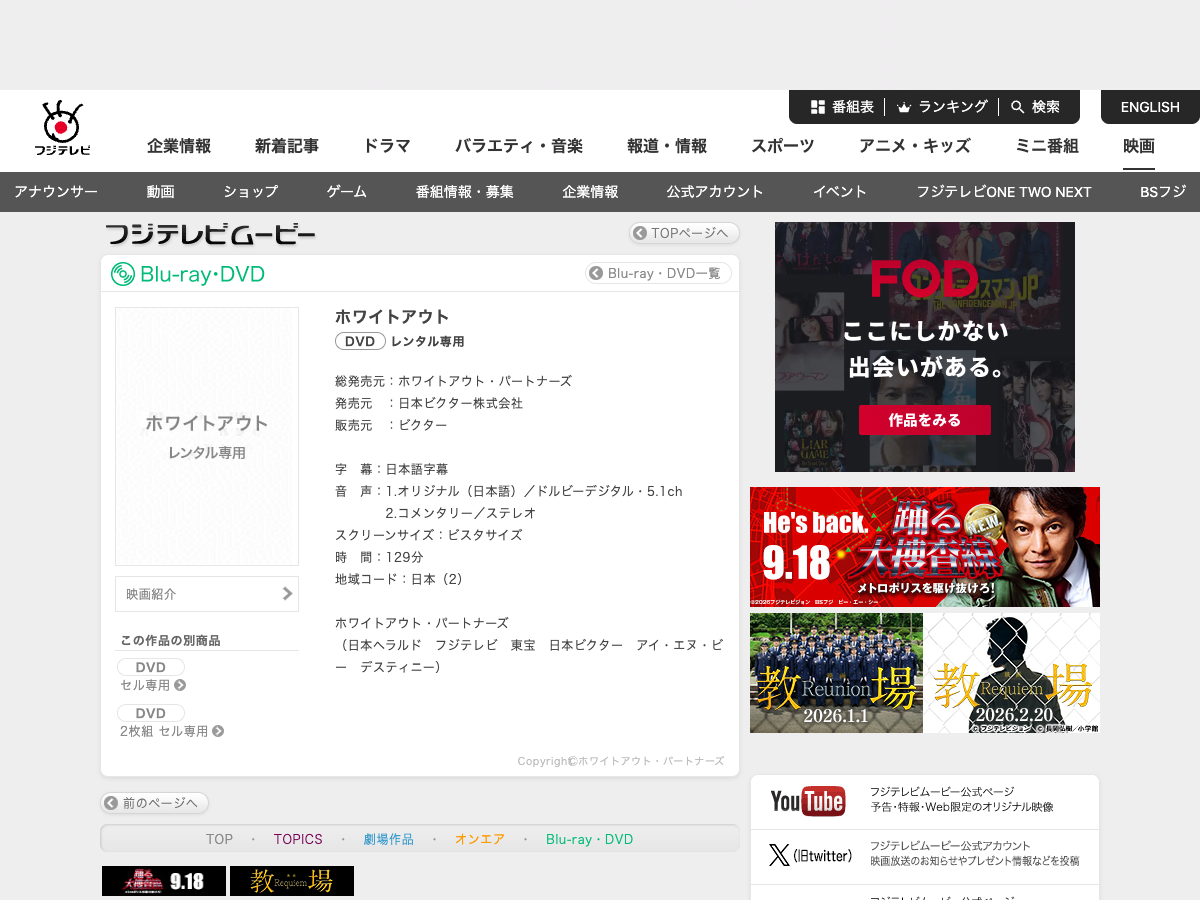The width and height of the screenshot is (1200, 900).
Task: Open オンエア in the footer nav
Action: pos(480,839)
